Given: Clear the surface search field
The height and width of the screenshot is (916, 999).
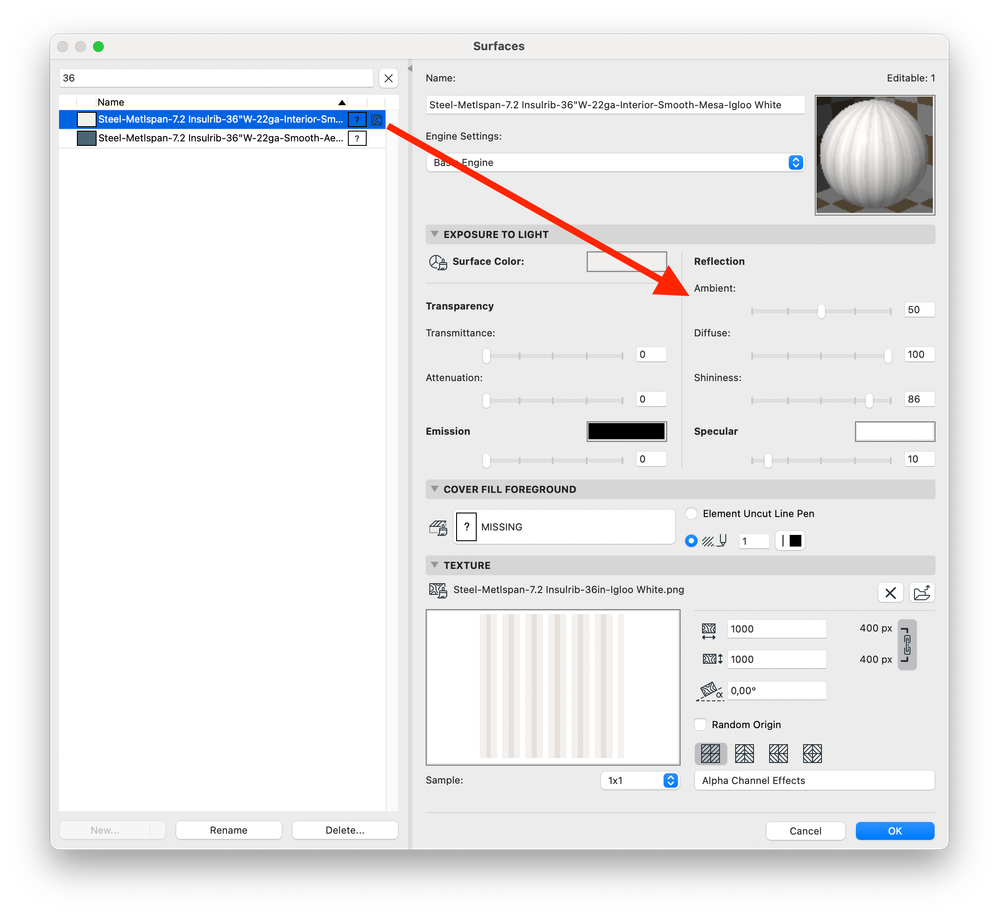Looking at the screenshot, I should (x=388, y=78).
